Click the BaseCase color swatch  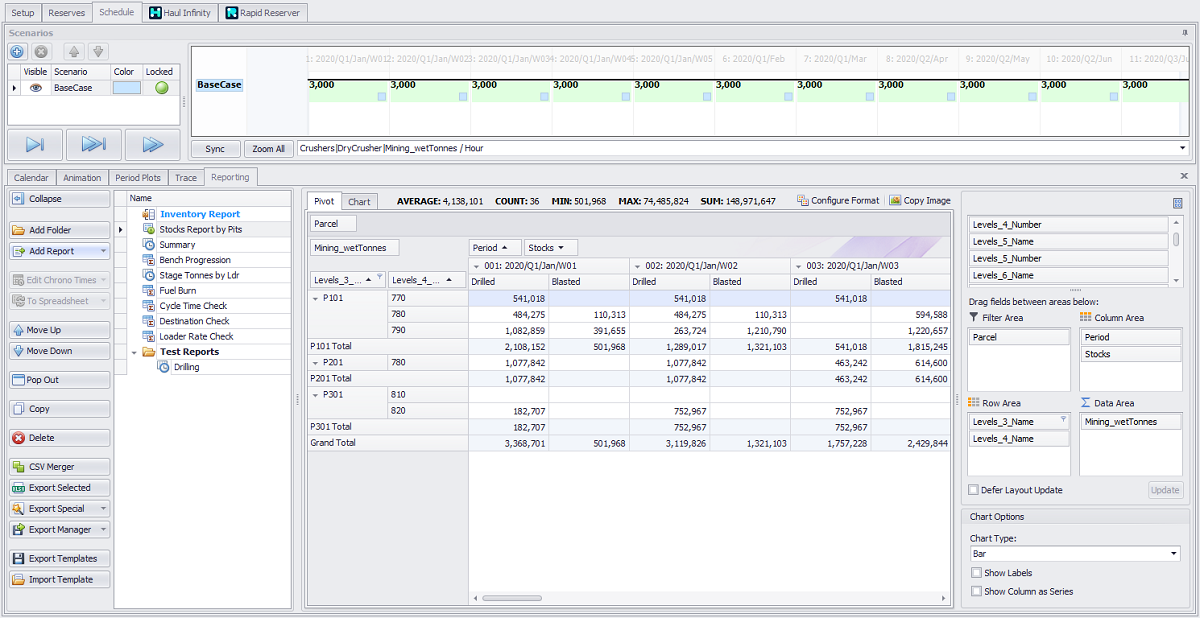(127, 88)
